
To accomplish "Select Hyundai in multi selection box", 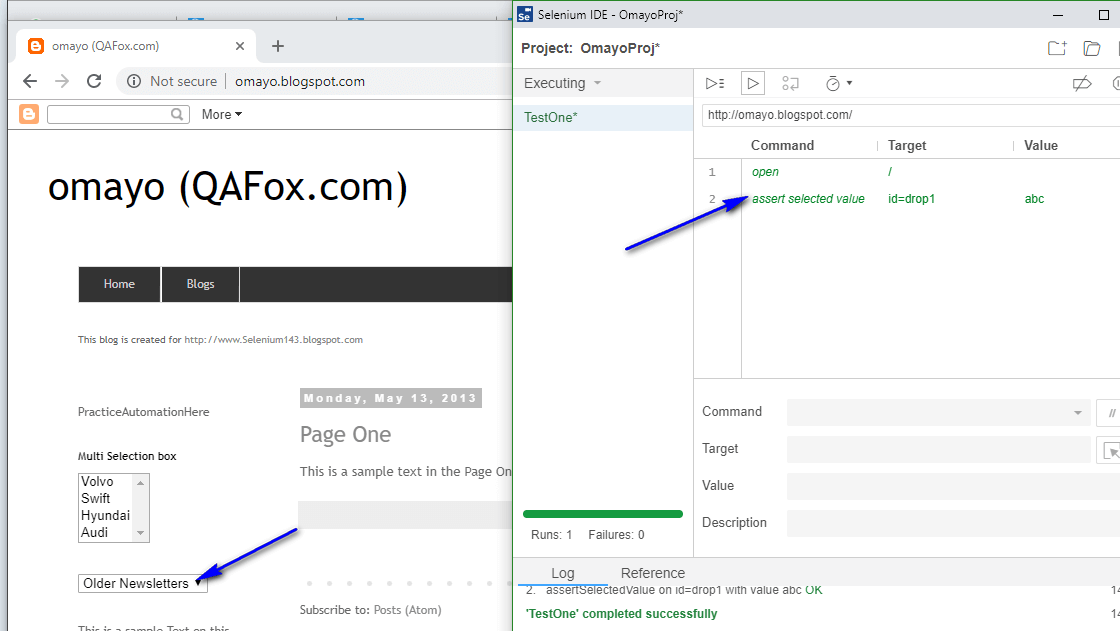I will (x=106, y=516).
